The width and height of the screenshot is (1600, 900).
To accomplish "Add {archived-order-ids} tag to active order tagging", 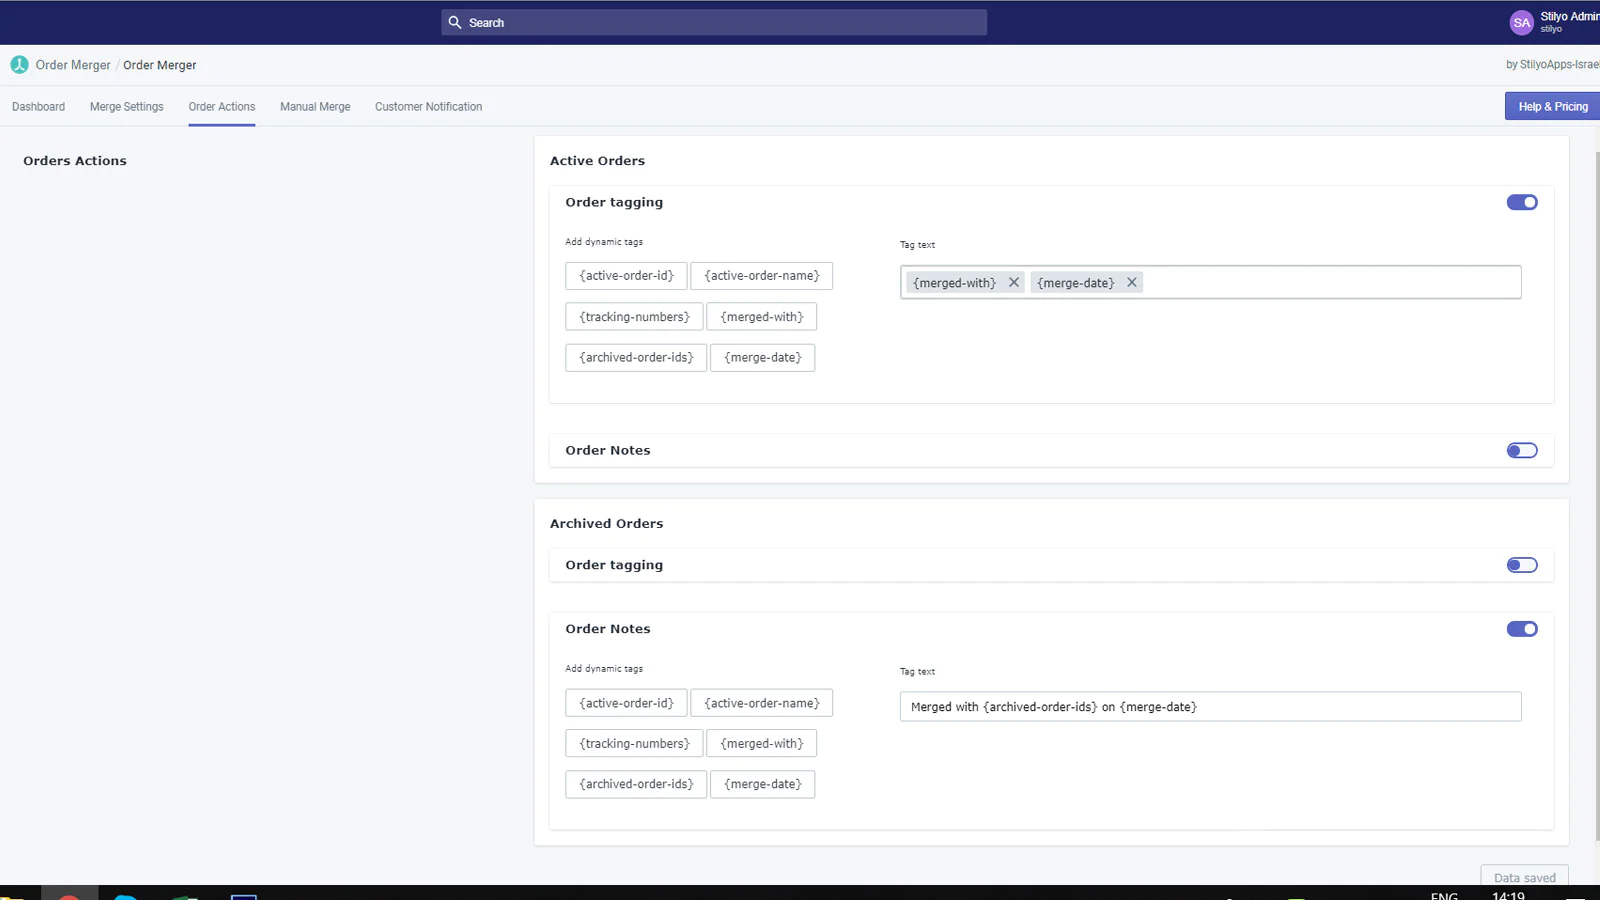I will click(636, 358).
